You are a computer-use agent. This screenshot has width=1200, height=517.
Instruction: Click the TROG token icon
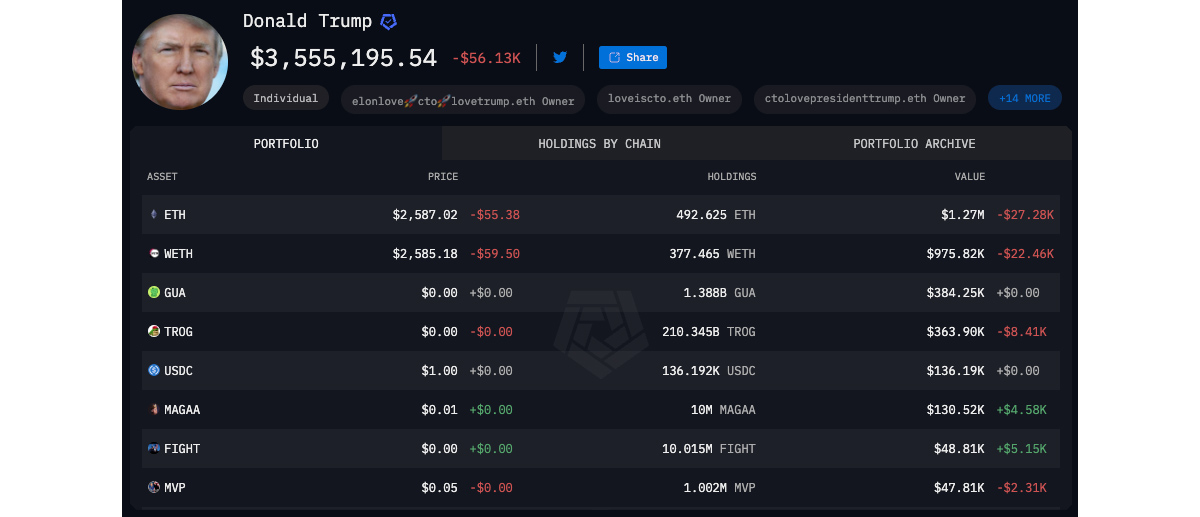click(153, 332)
